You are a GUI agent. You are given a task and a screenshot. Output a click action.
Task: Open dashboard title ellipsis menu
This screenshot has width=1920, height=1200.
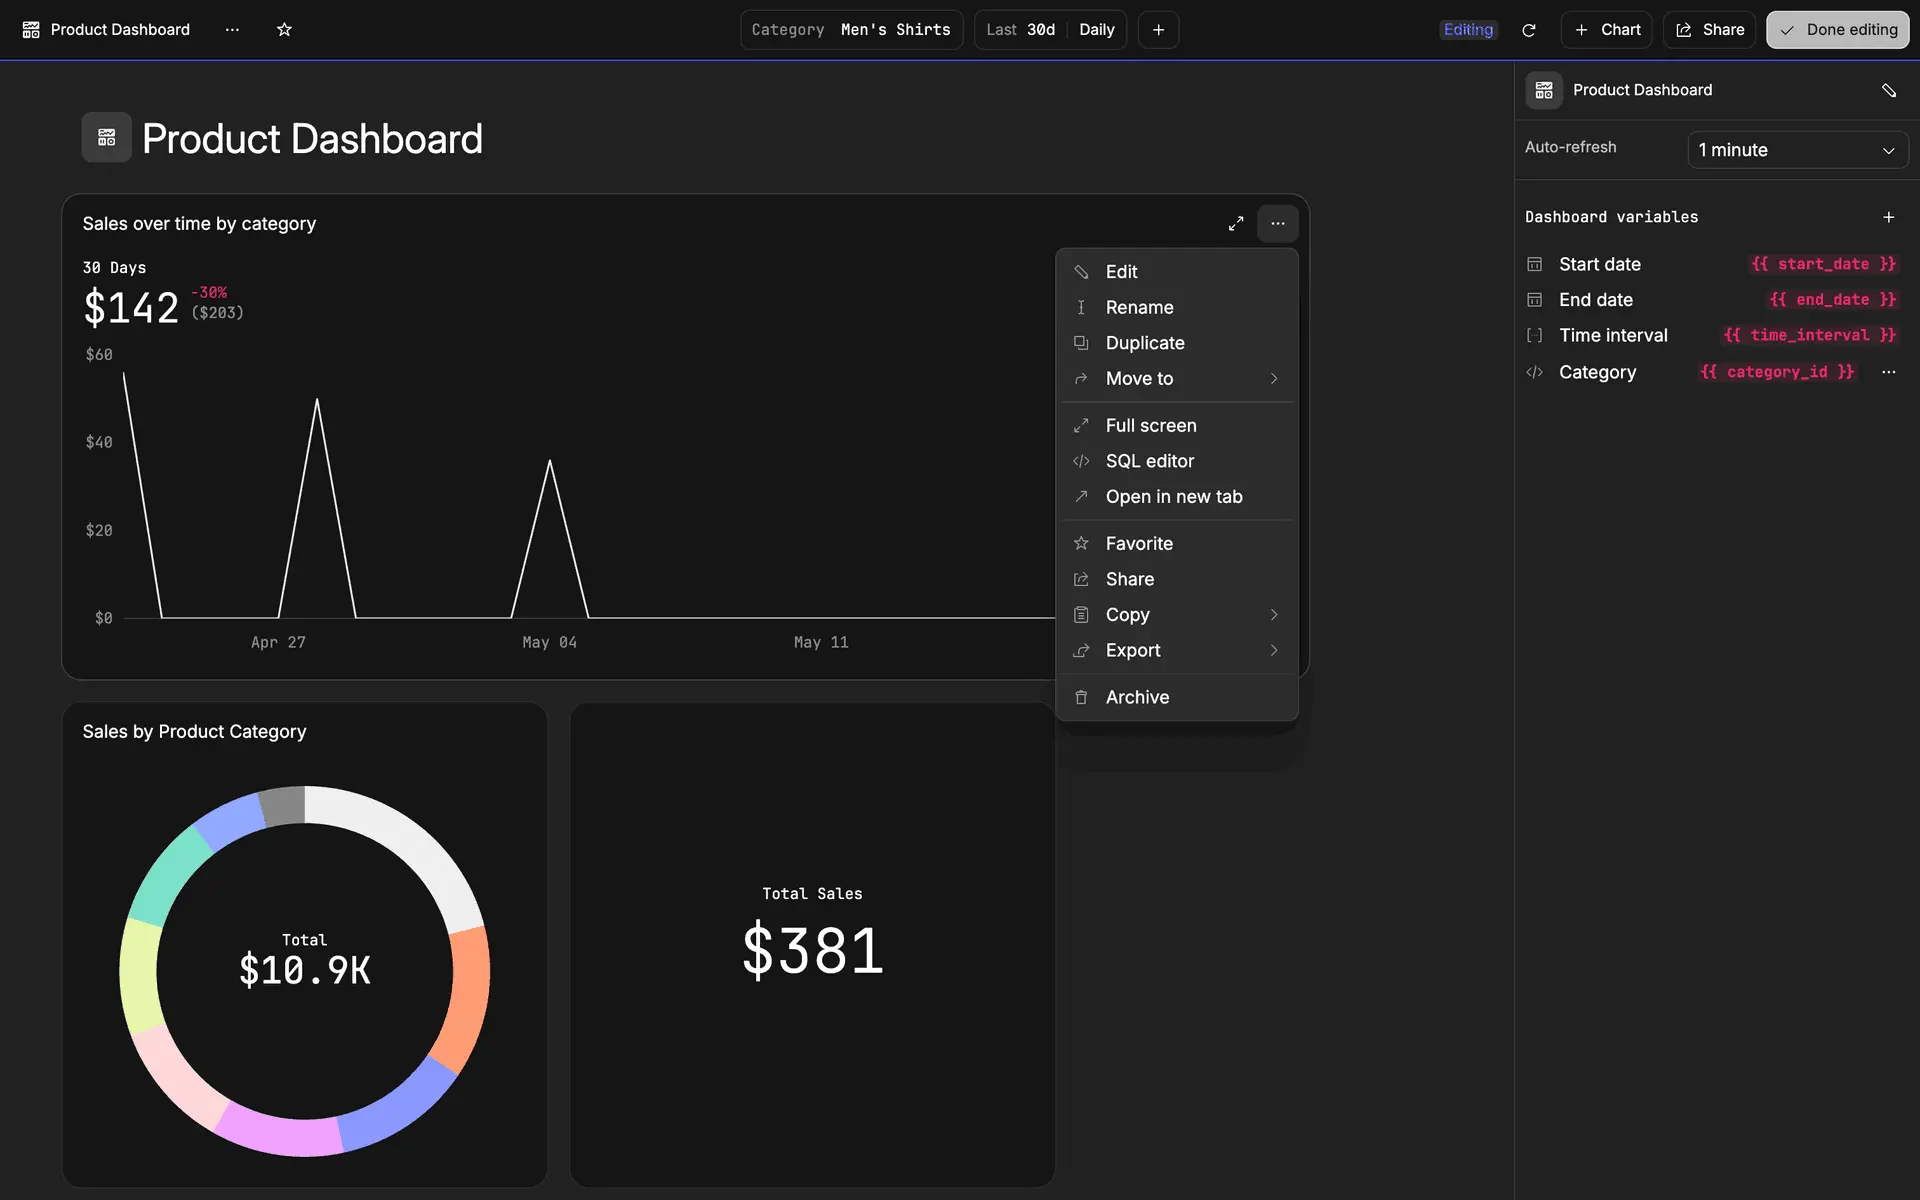coord(232,30)
